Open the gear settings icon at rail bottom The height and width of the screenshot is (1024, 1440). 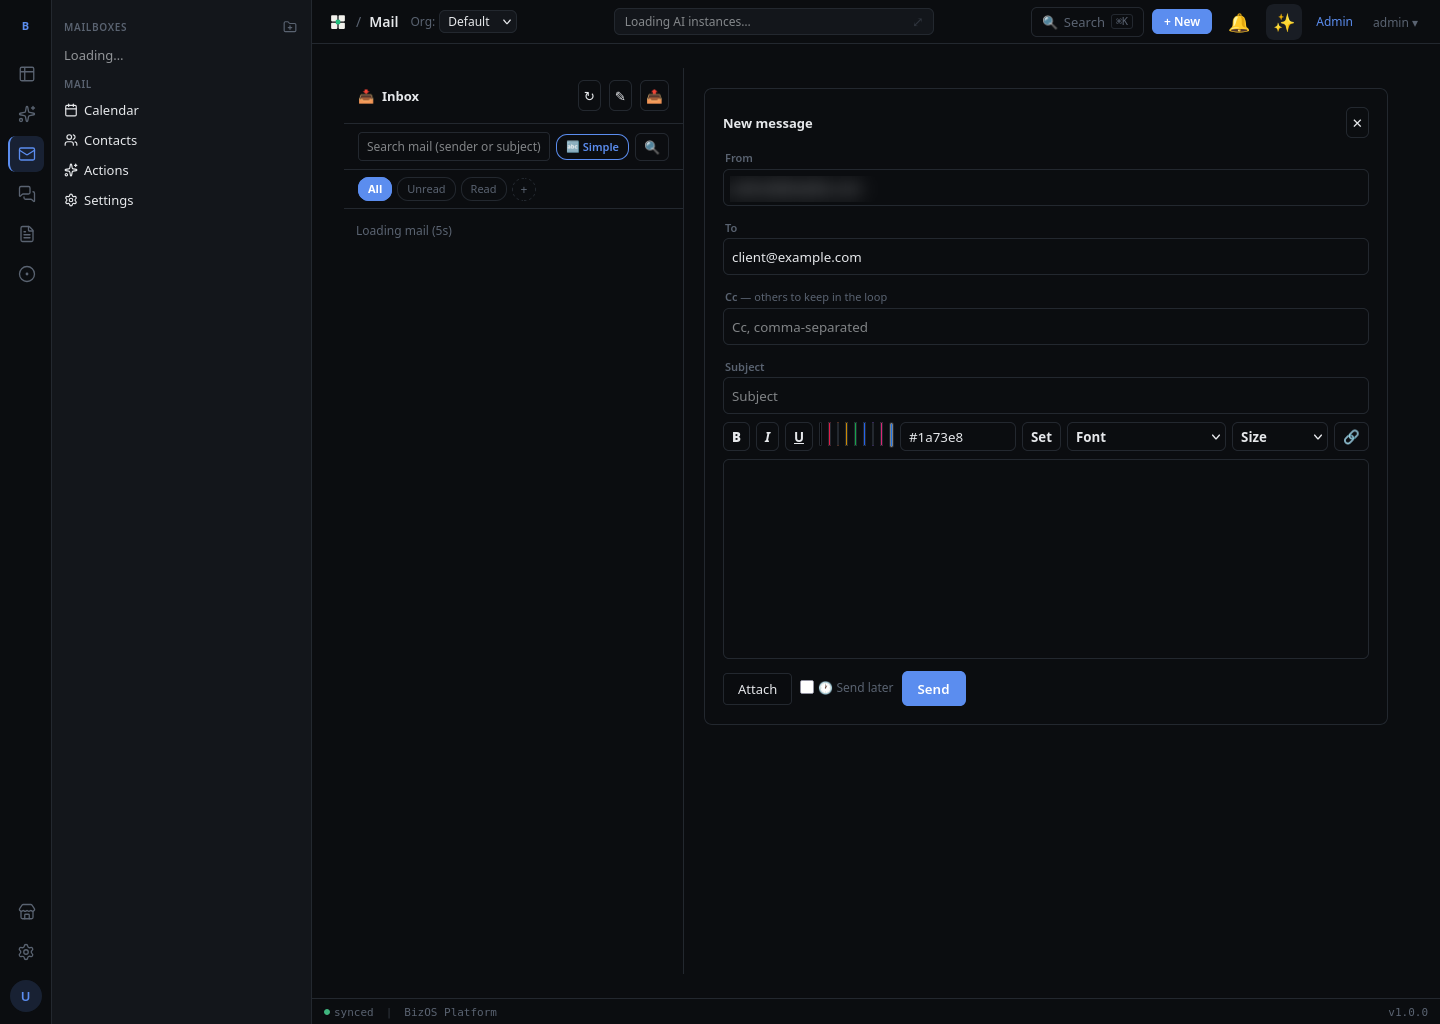27,952
